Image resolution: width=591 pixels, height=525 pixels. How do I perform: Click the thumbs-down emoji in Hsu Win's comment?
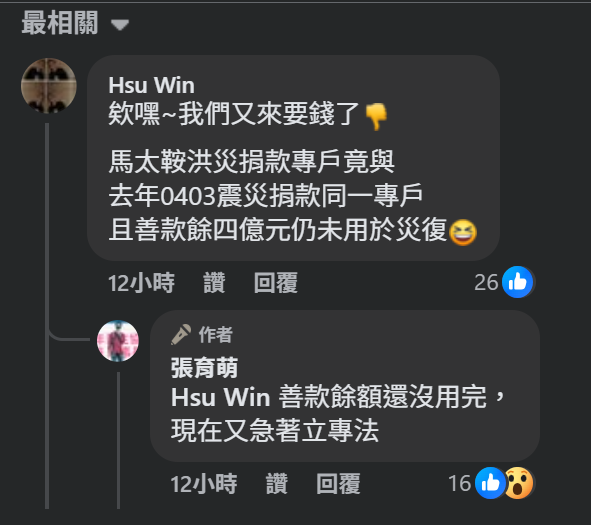pyautogui.click(x=377, y=117)
